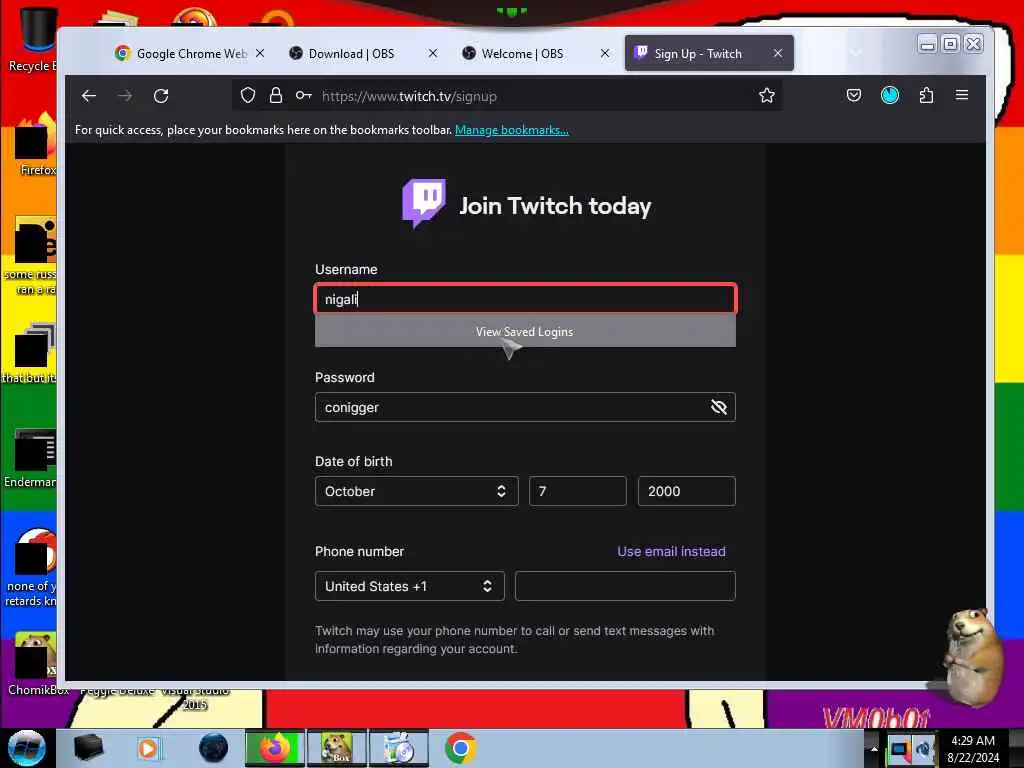Image resolution: width=1024 pixels, height=768 pixels.
Task: Close the Download | OBS tab
Action: tap(432, 53)
